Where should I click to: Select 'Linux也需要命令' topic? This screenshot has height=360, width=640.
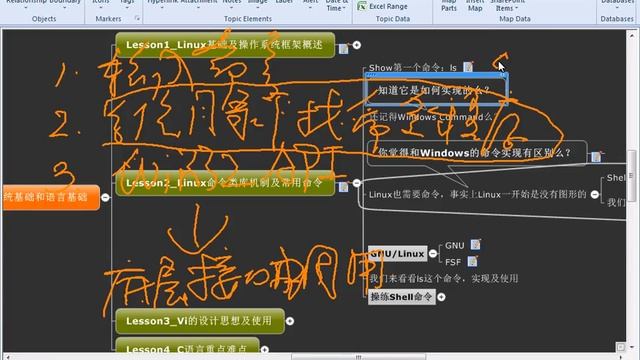point(478,195)
